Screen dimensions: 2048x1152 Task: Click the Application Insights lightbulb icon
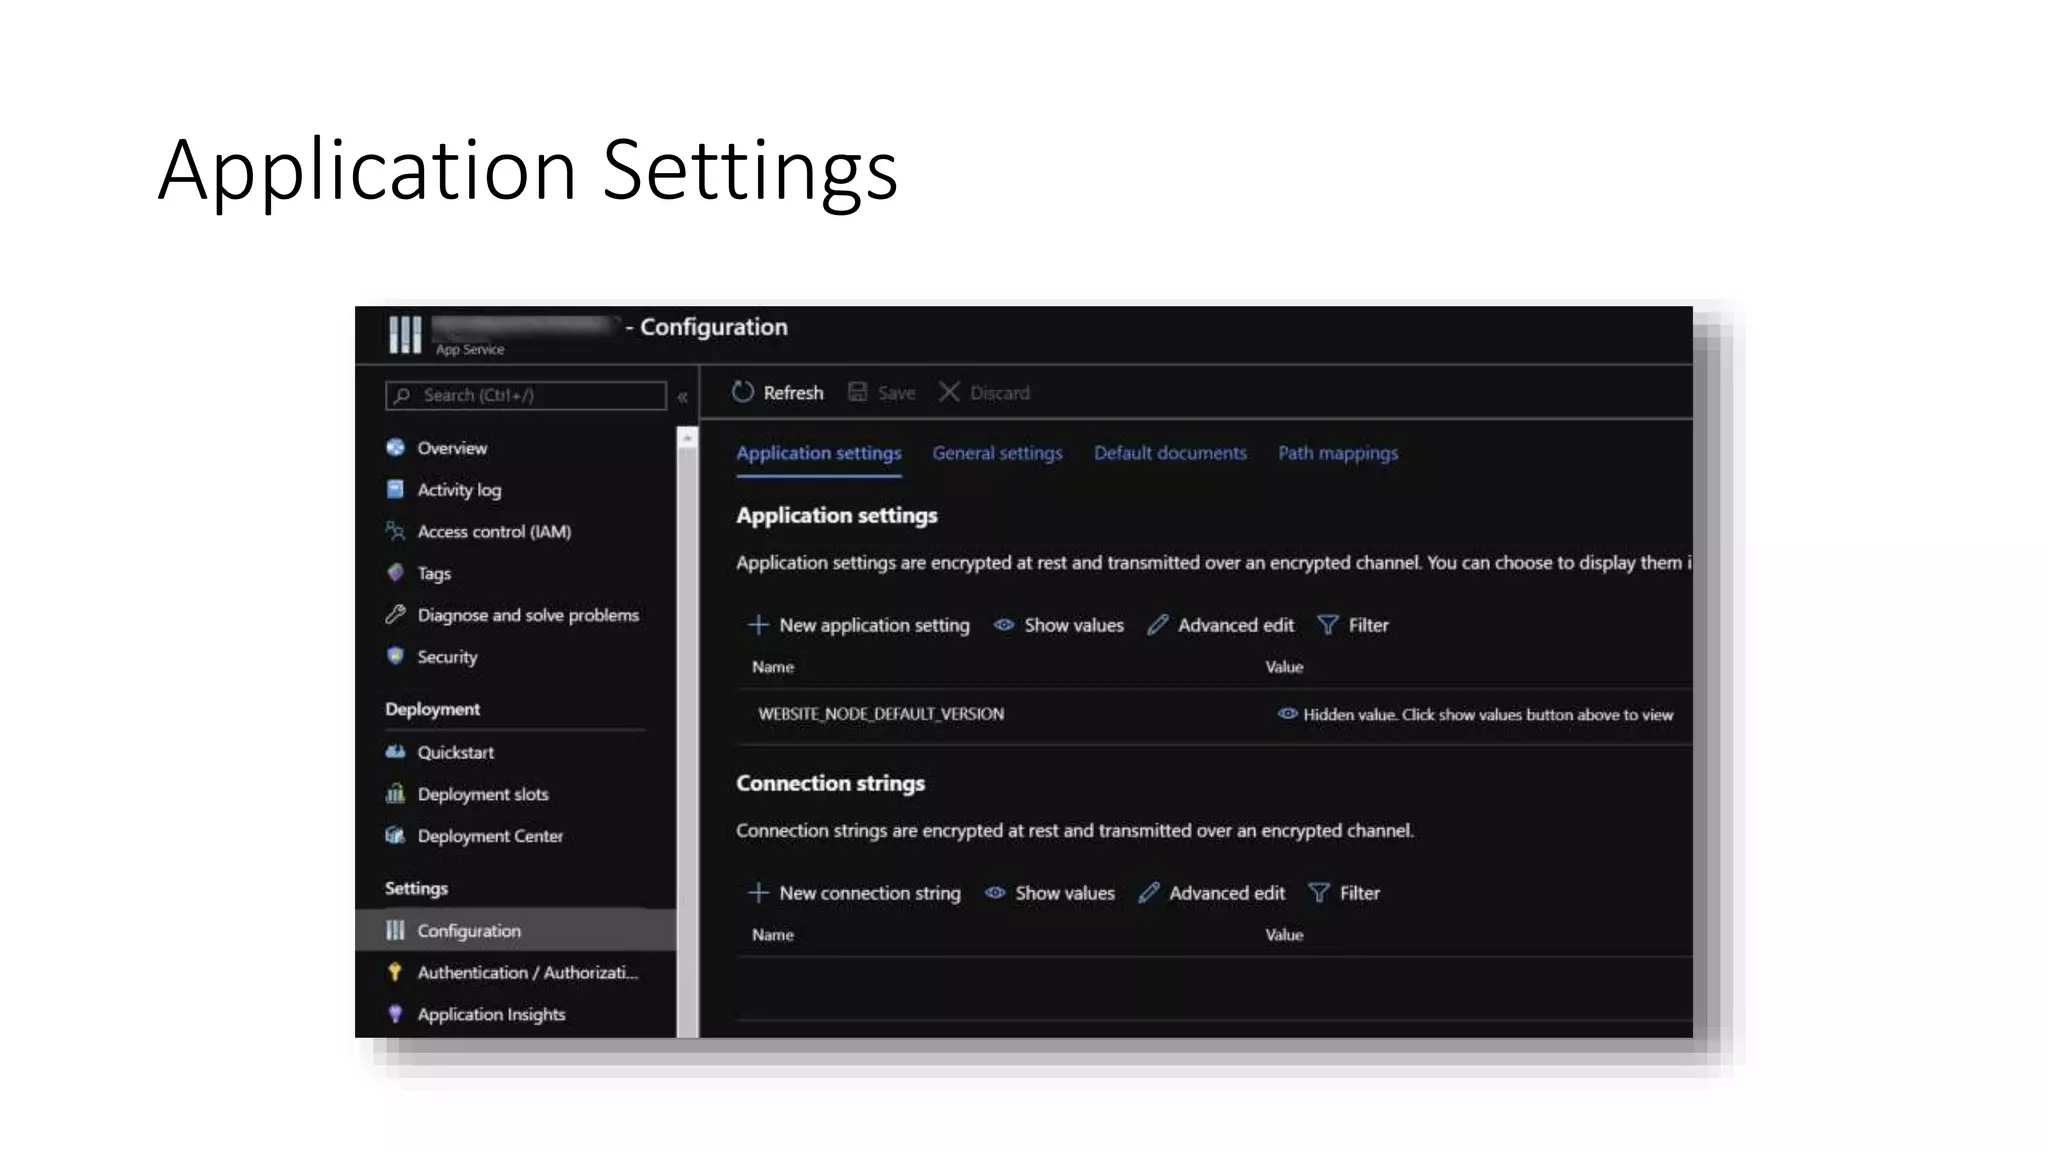395,1014
